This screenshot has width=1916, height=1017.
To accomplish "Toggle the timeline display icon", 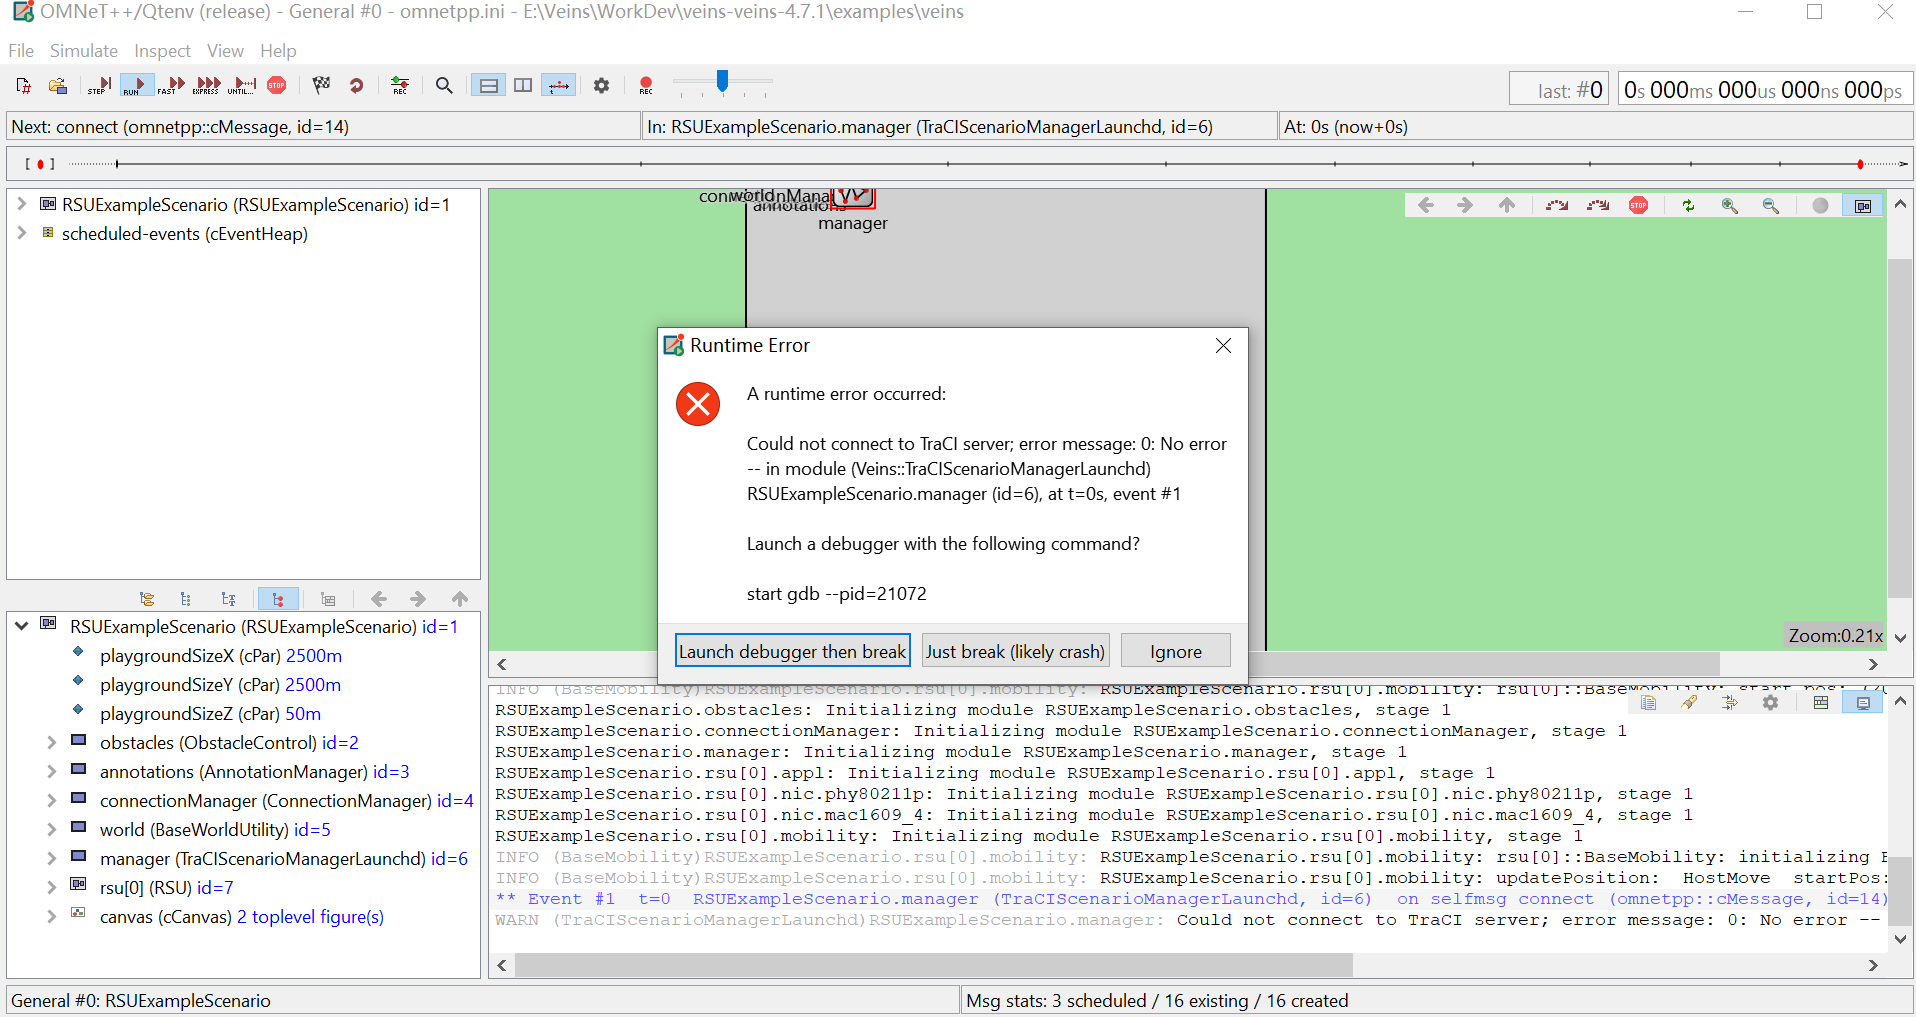I will 559,86.
